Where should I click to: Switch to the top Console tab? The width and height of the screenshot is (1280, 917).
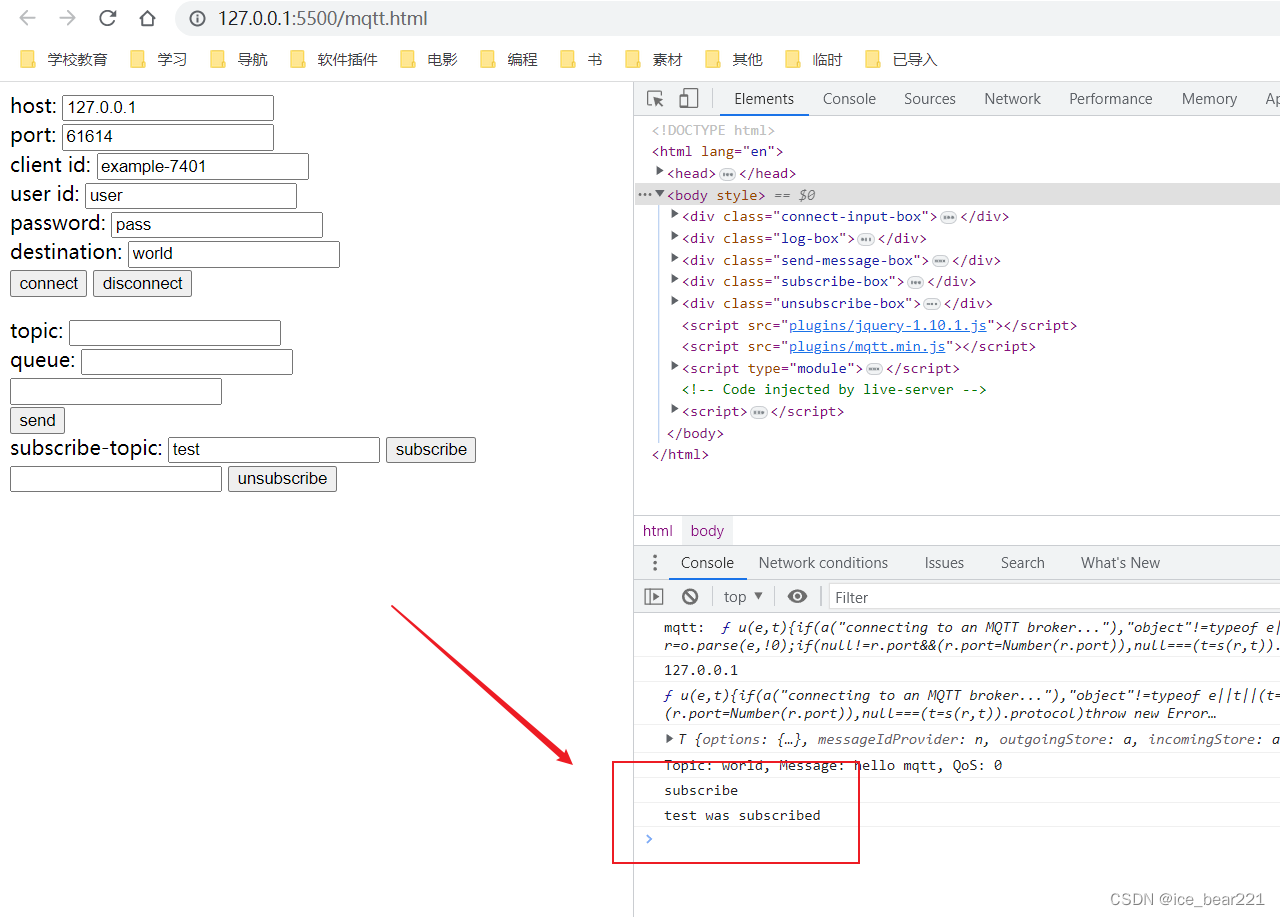(849, 98)
